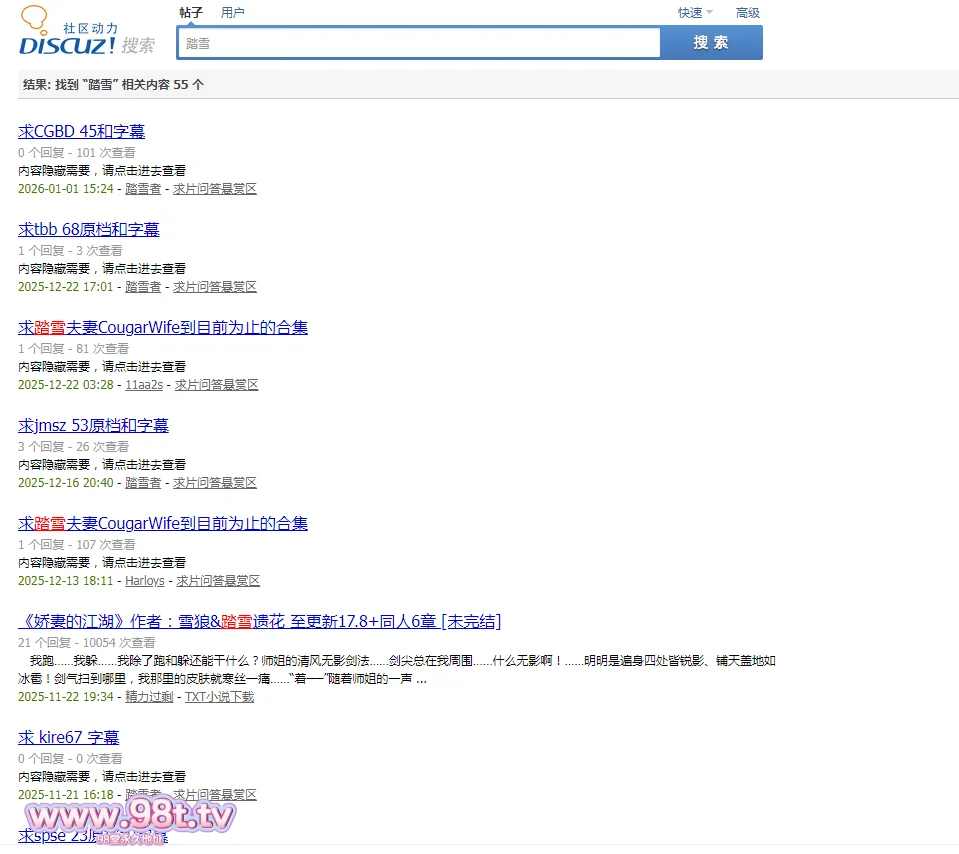
Task: Select the 帖子 search tab
Action: (x=190, y=13)
